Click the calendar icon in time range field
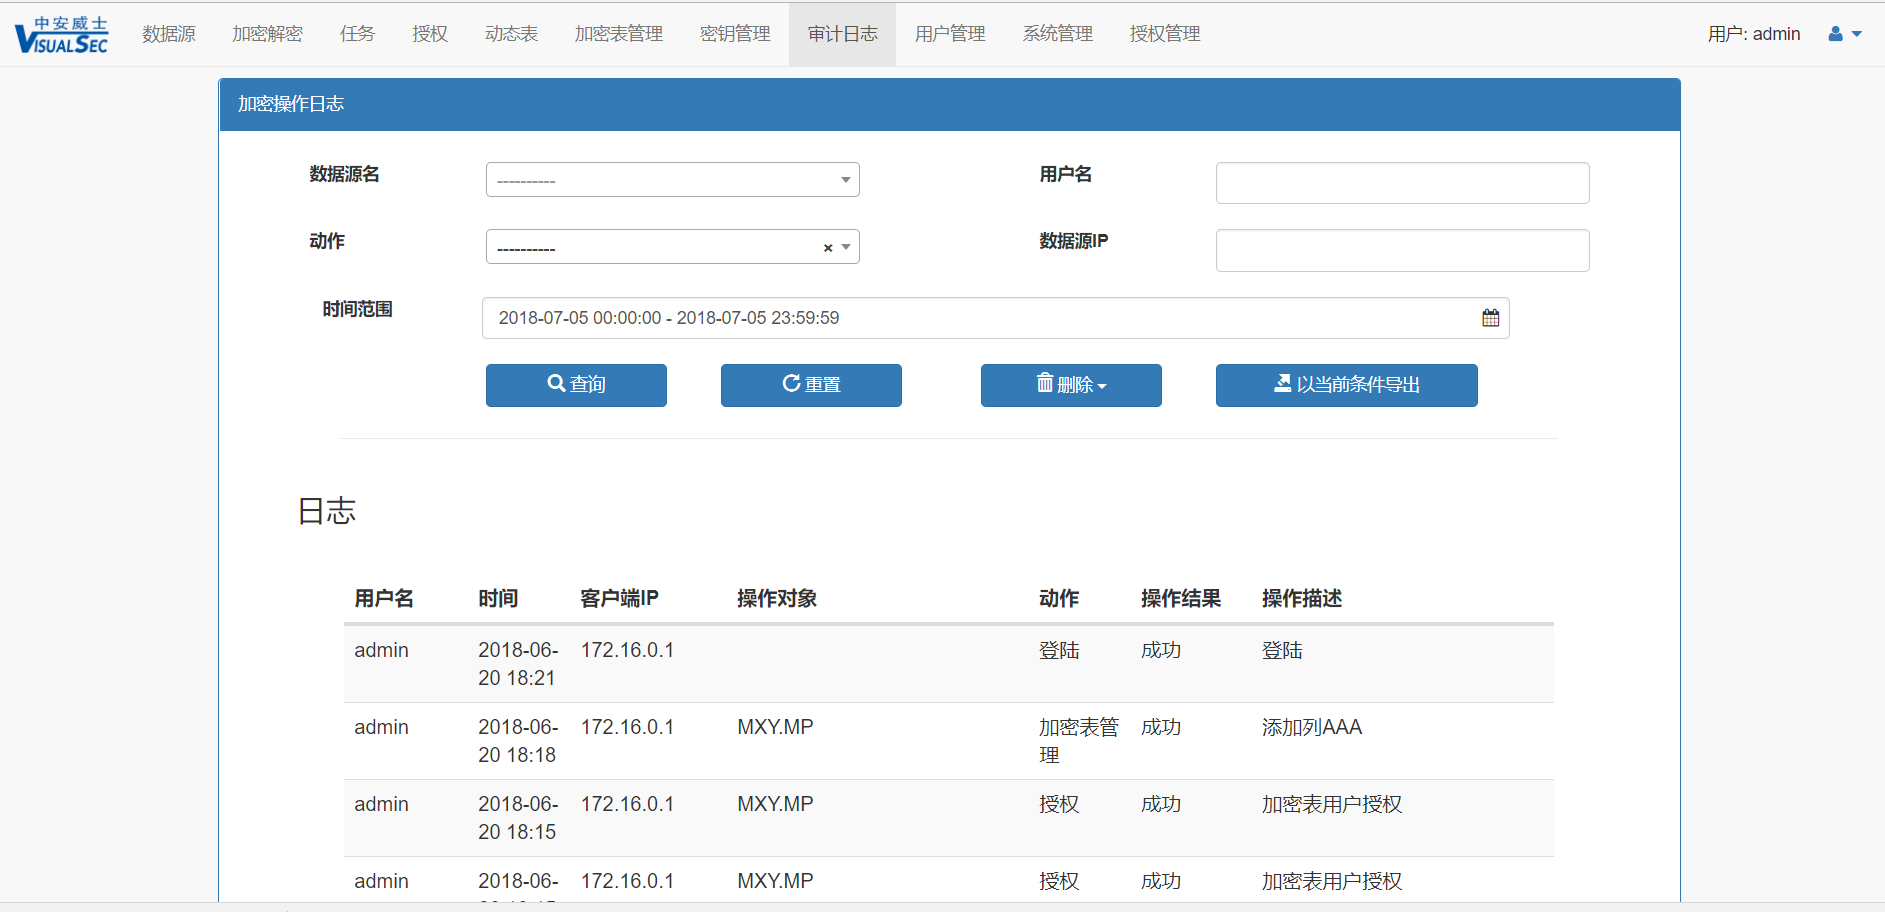The image size is (1885, 912). (x=1490, y=318)
